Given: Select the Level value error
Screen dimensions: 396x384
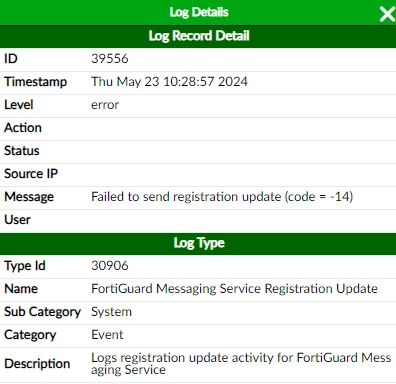Looking at the screenshot, I should click(105, 105).
